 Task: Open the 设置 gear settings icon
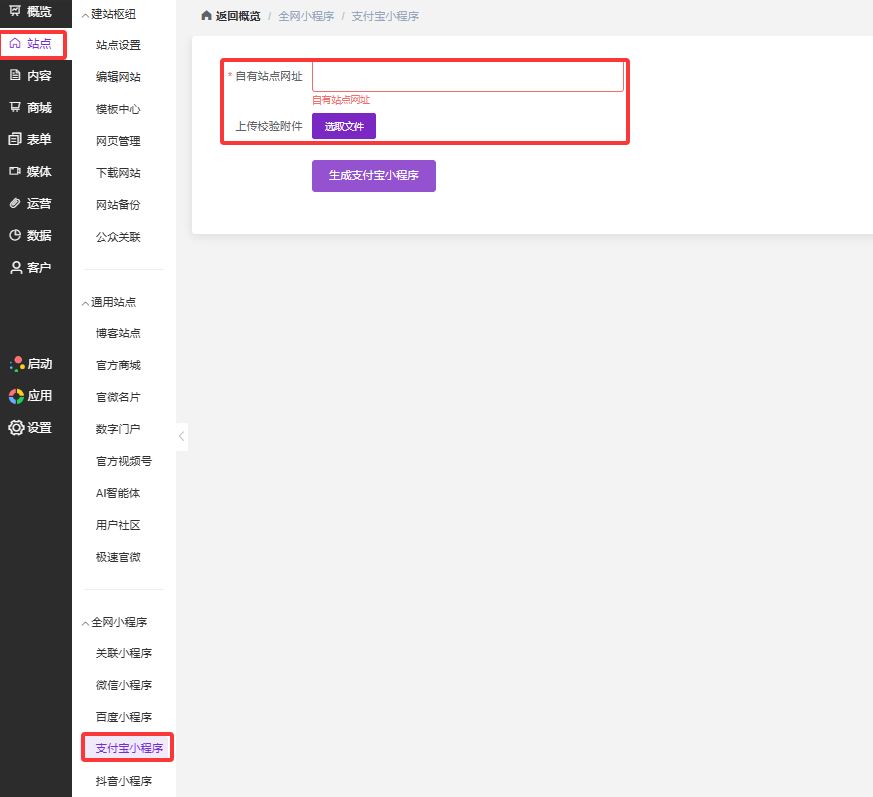point(16,427)
